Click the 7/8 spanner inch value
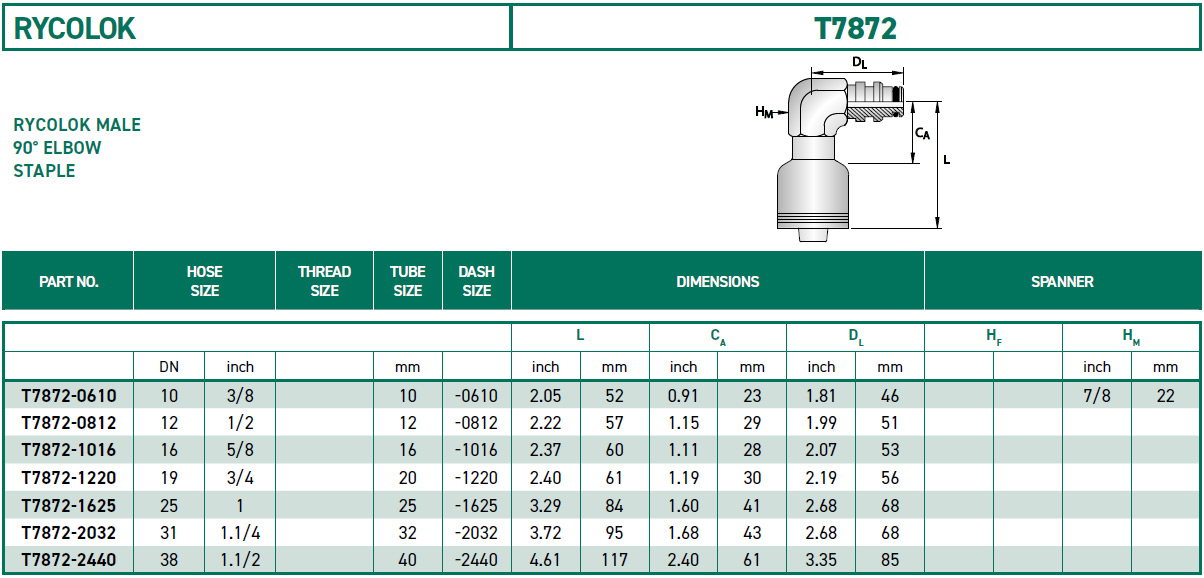Screen dimensions: 1204x578 [1097, 396]
